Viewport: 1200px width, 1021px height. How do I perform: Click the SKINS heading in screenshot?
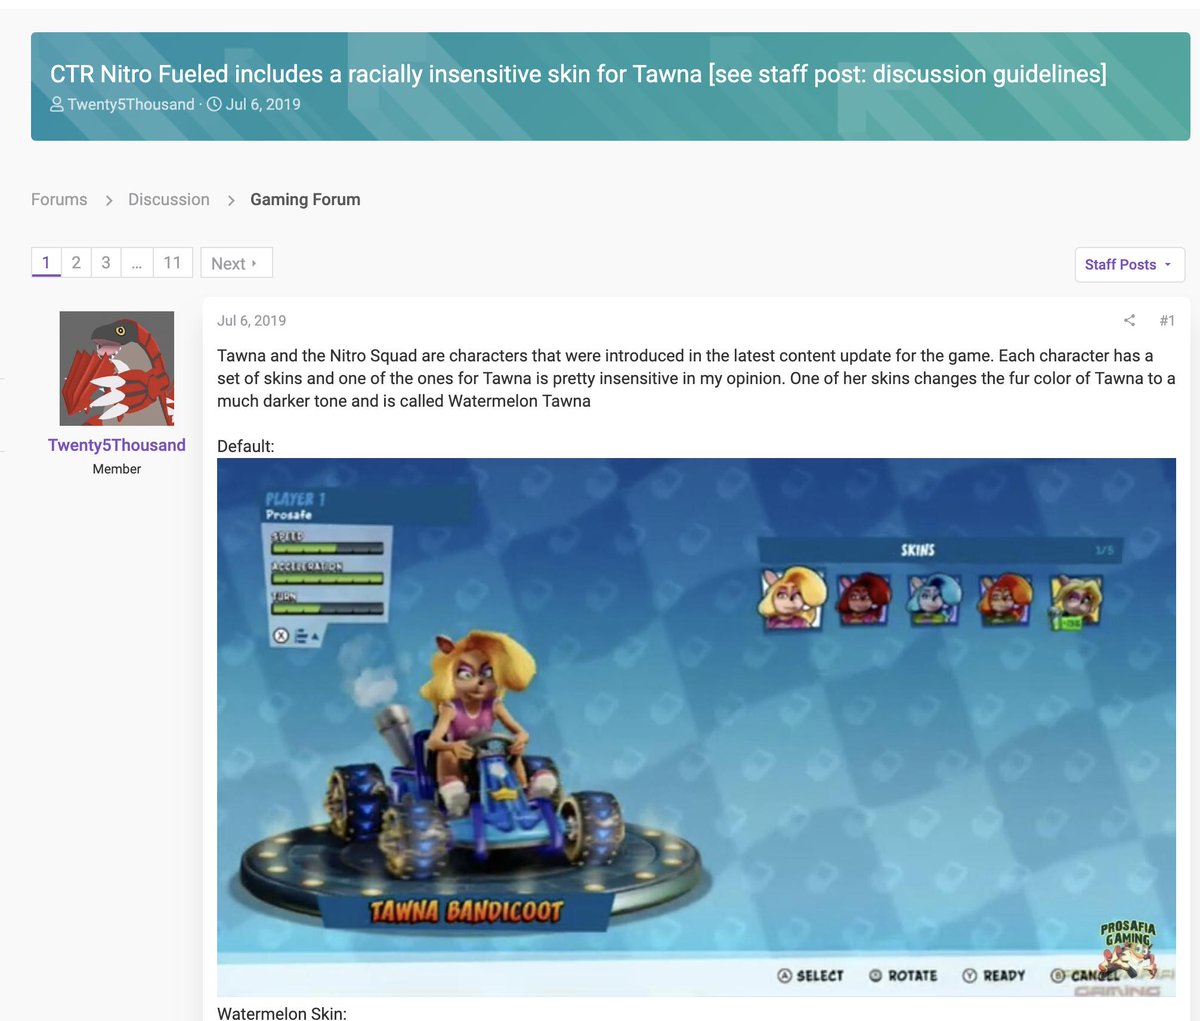click(917, 550)
